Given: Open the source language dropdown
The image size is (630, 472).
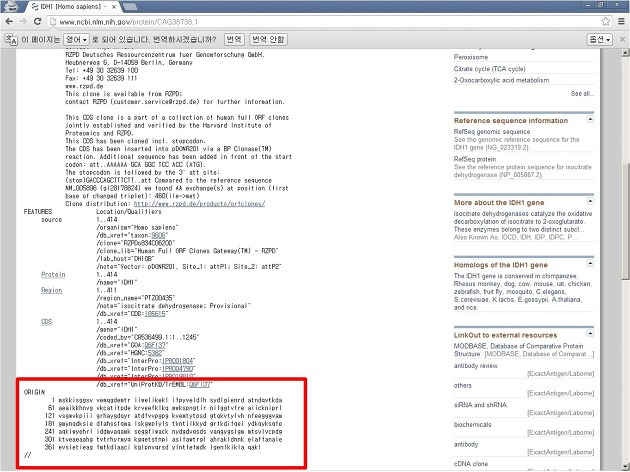Looking at the screenshot, I should 76,39.
